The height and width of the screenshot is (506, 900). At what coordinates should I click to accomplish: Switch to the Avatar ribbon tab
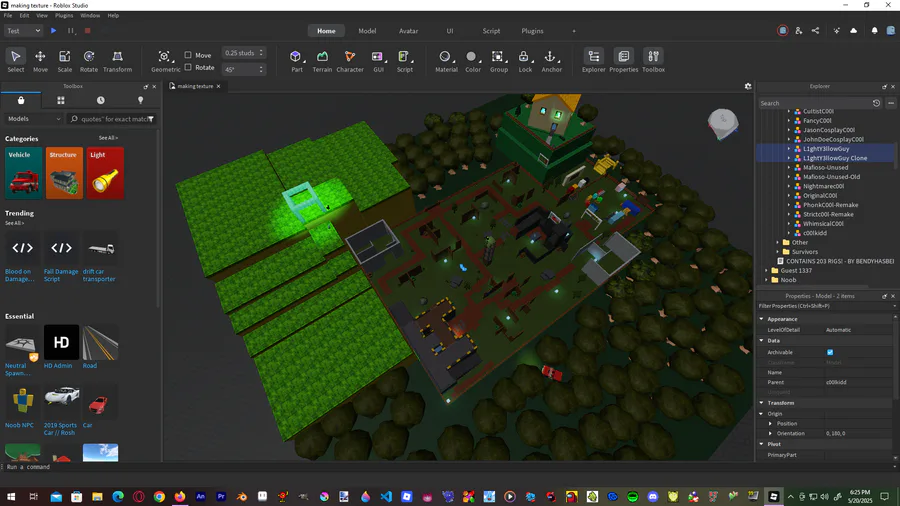tap(408, 31)
